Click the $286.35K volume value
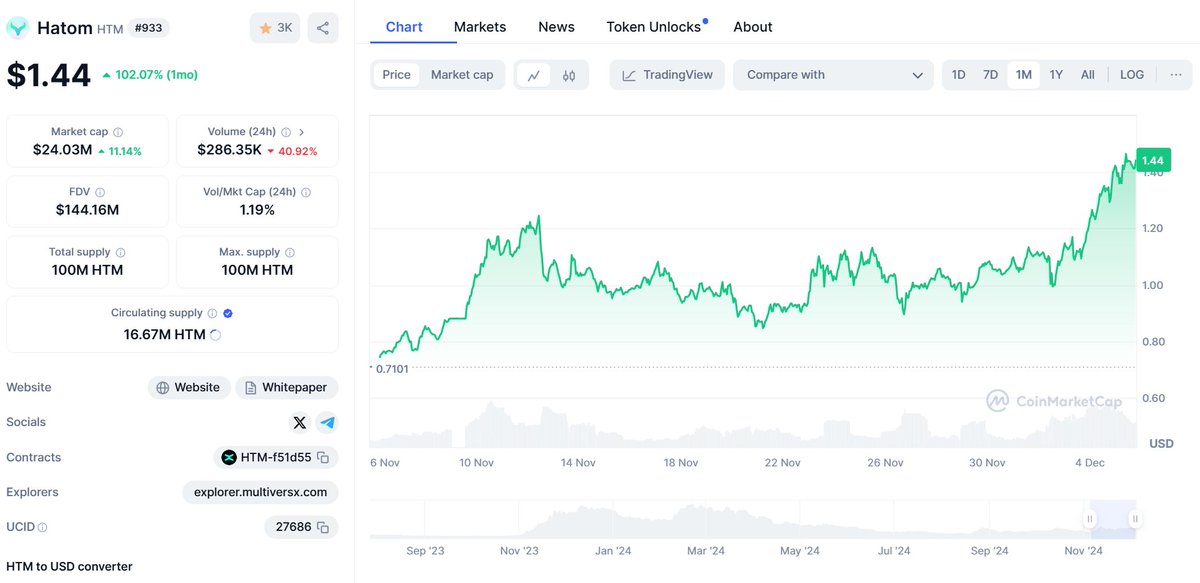 (229, 150)
